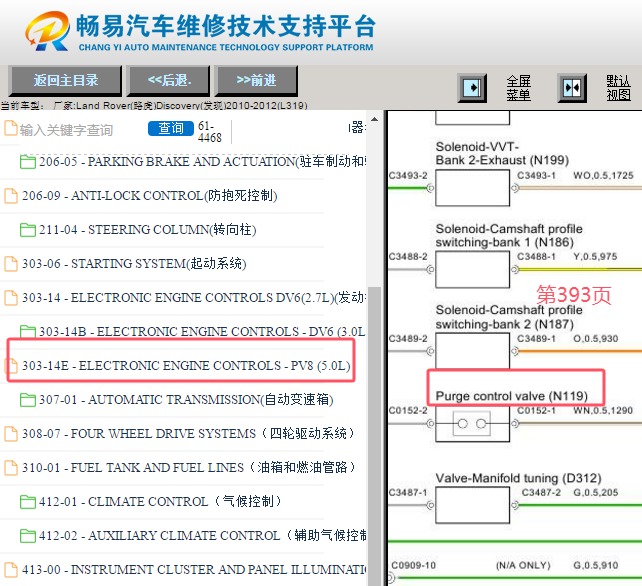642x586 pixels.
Task: Click the 返回主目录 button
Action: [x=66, y=80]
